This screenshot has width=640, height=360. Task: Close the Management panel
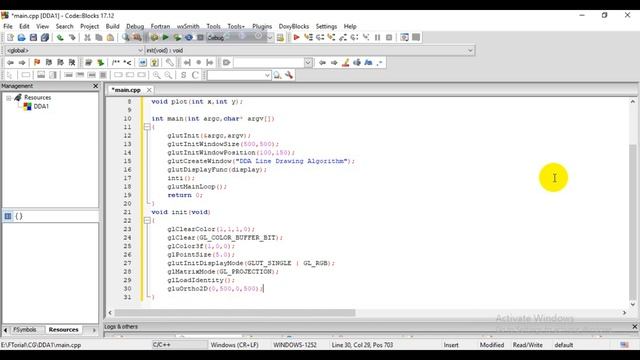96,86
